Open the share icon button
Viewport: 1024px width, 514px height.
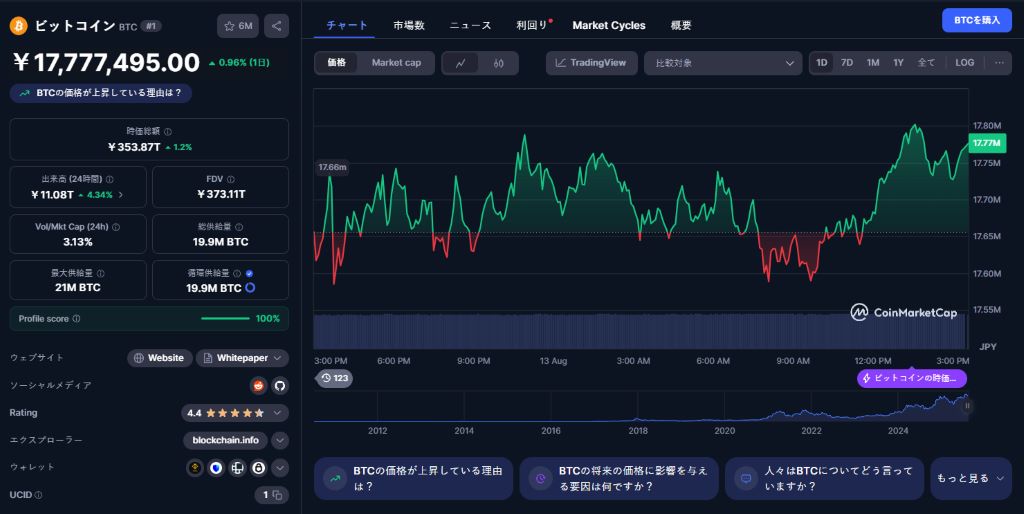pyautogui.click(x=276, y=26)
